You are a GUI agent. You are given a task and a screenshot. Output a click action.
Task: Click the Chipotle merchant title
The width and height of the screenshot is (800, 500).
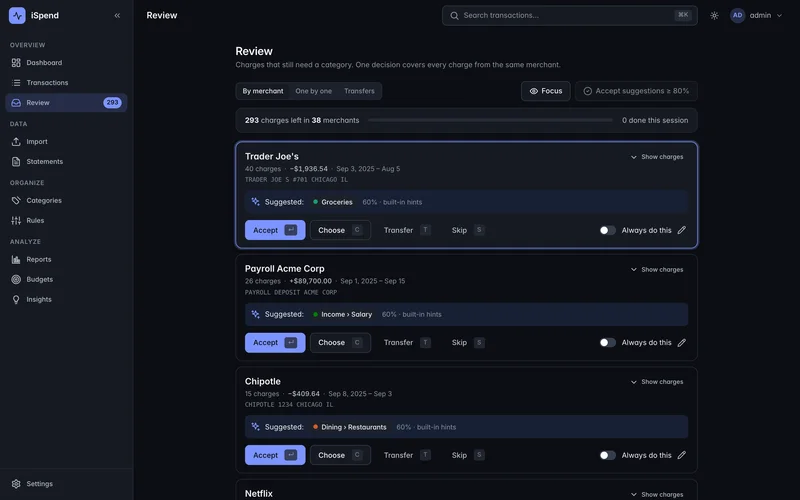tap(263, 382)
